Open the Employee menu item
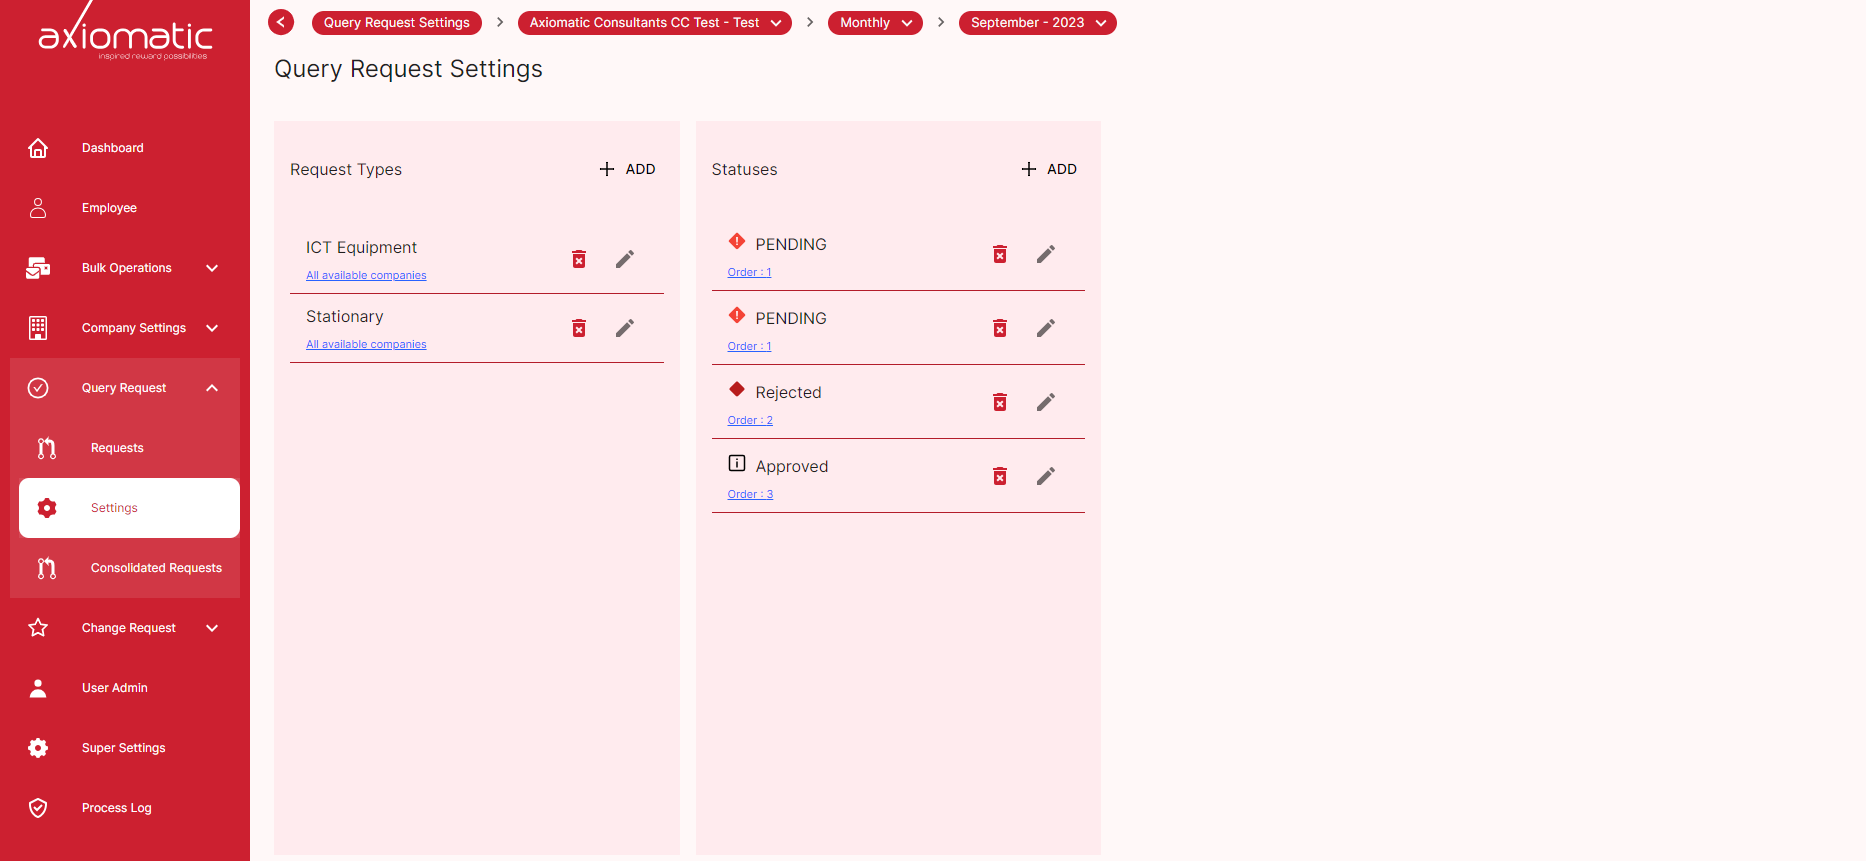This screenshot has height=861, width=1866. (x=125, y=208)
